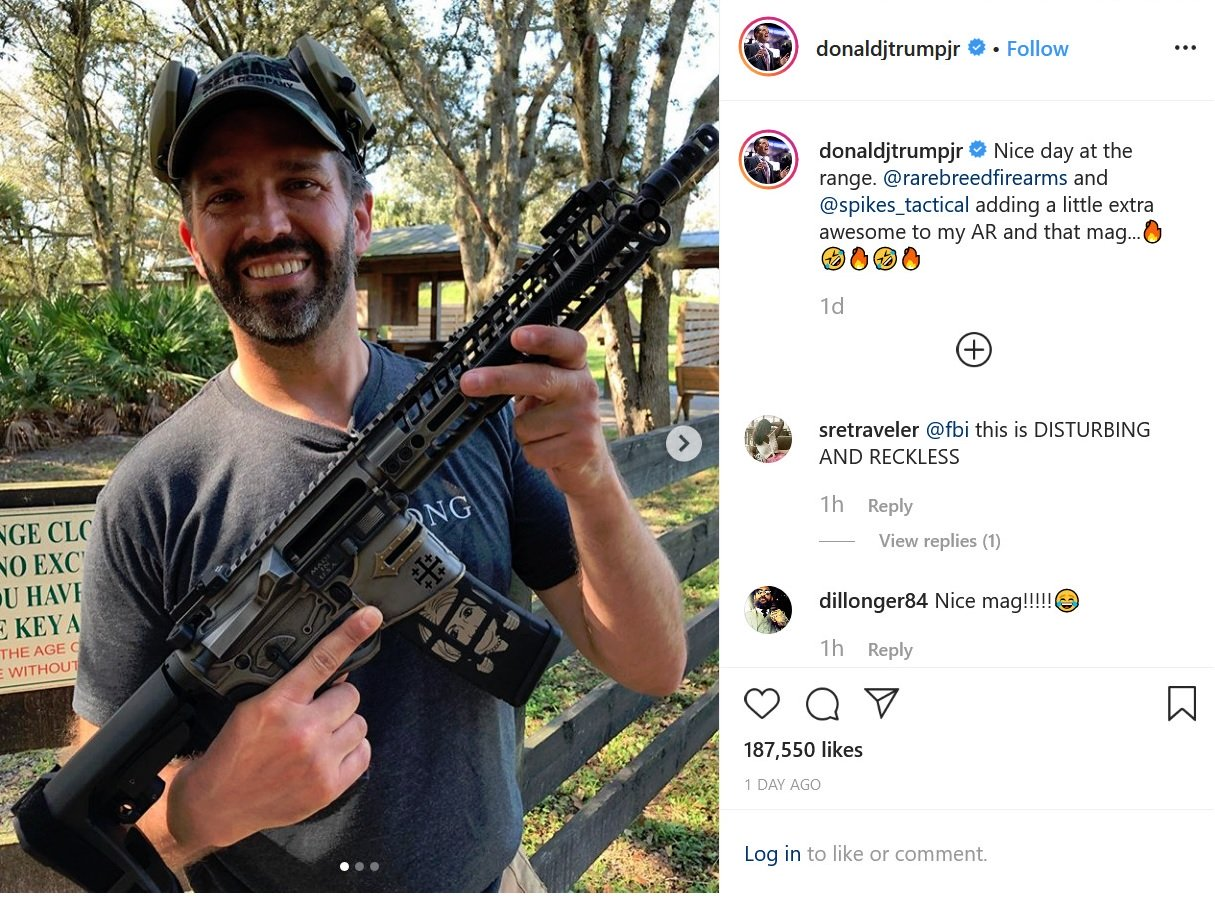Open dillonger84's profile avatar

(x=768, y=609)
